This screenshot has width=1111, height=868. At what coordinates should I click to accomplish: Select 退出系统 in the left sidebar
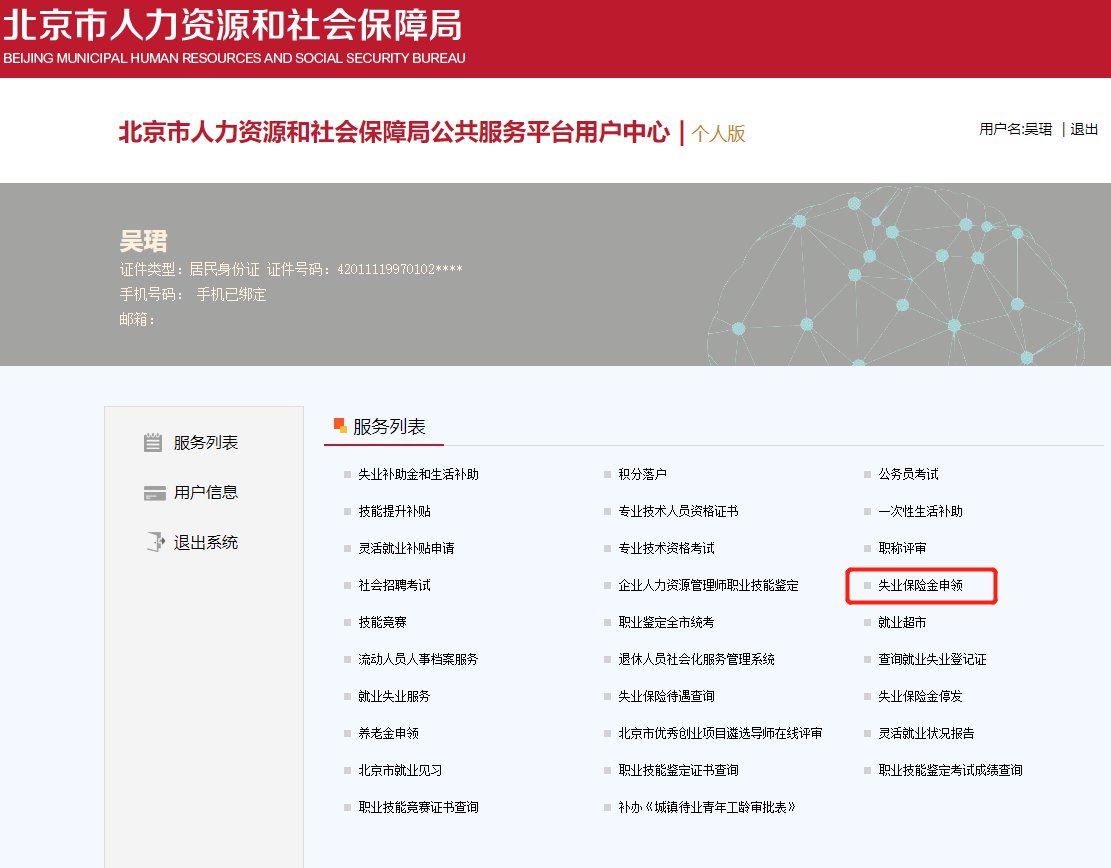tap(205, 543)
